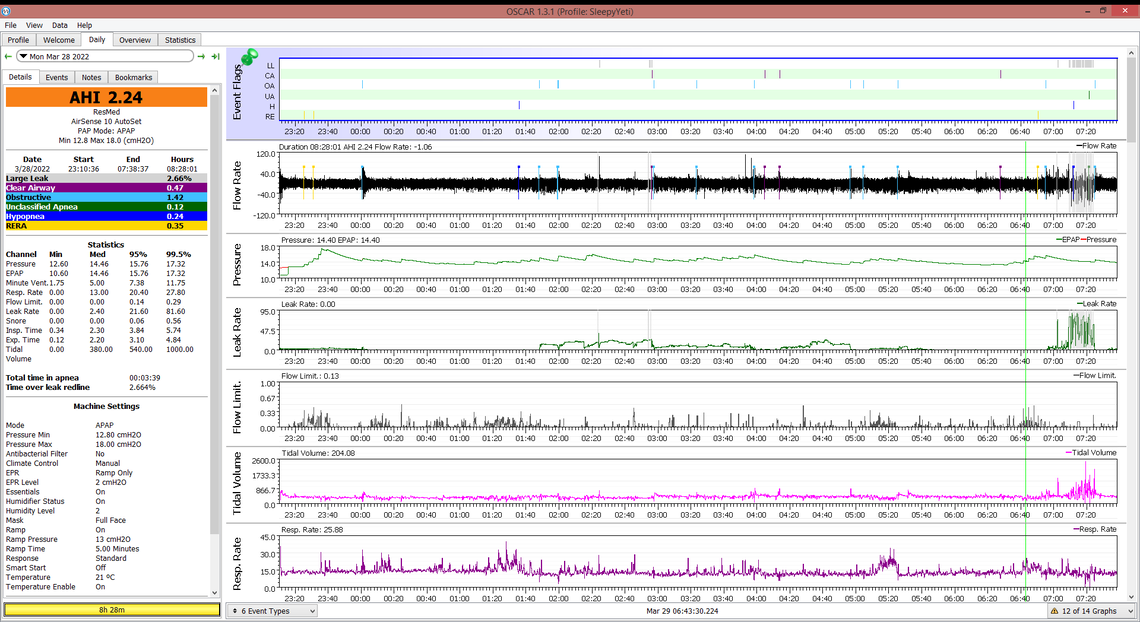Screen dimensions: 1140x622
Task: Click the Hypopnea blue row
Action: coord(106,216)
